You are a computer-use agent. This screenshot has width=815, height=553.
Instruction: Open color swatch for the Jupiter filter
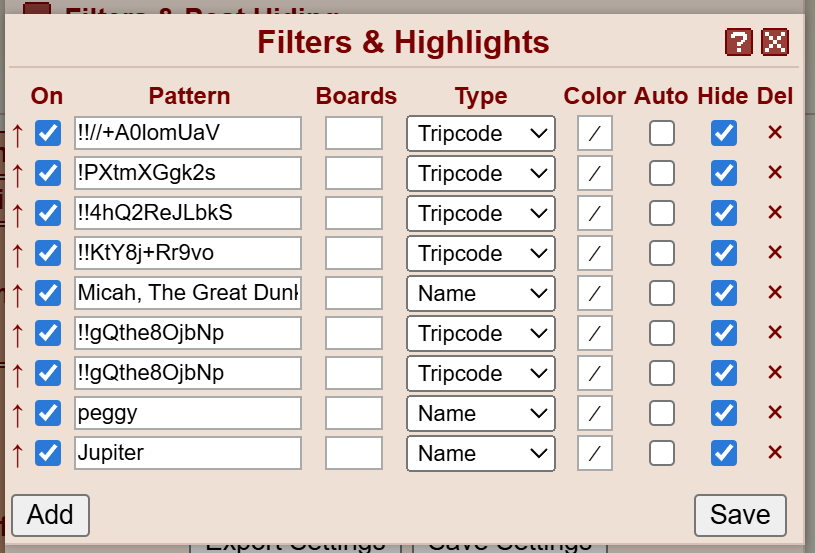pos(595,454)
